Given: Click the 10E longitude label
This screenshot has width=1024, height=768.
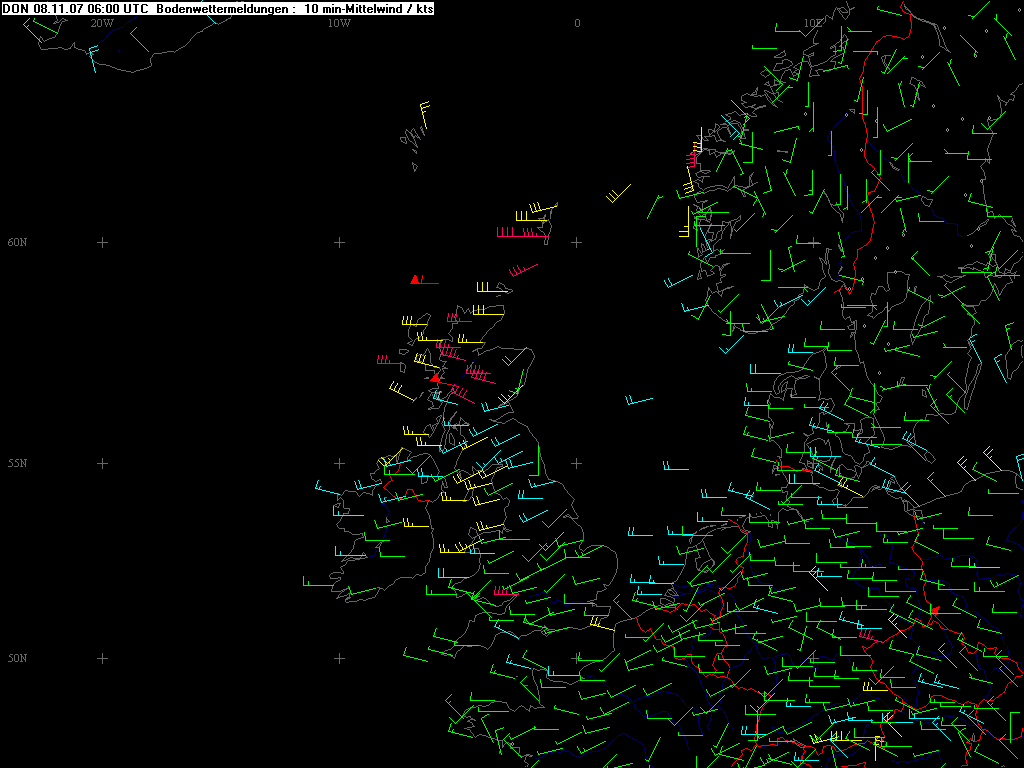Looking at the screenshot, I should [x=814, y=23].
